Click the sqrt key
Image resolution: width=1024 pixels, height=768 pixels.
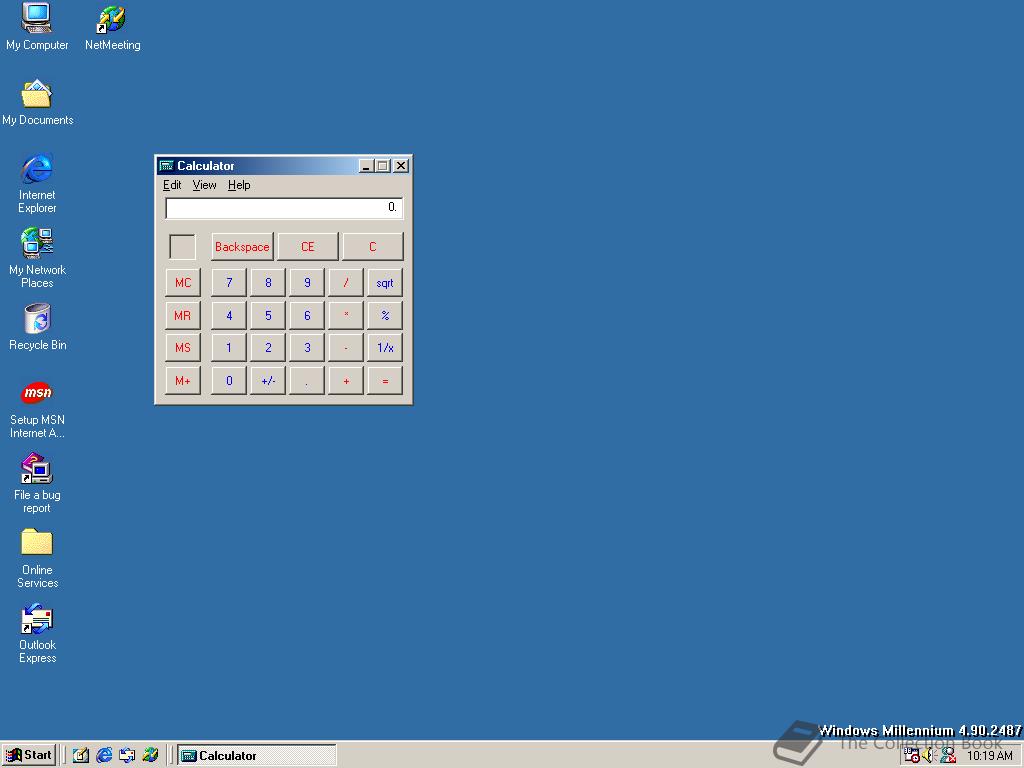385,283
